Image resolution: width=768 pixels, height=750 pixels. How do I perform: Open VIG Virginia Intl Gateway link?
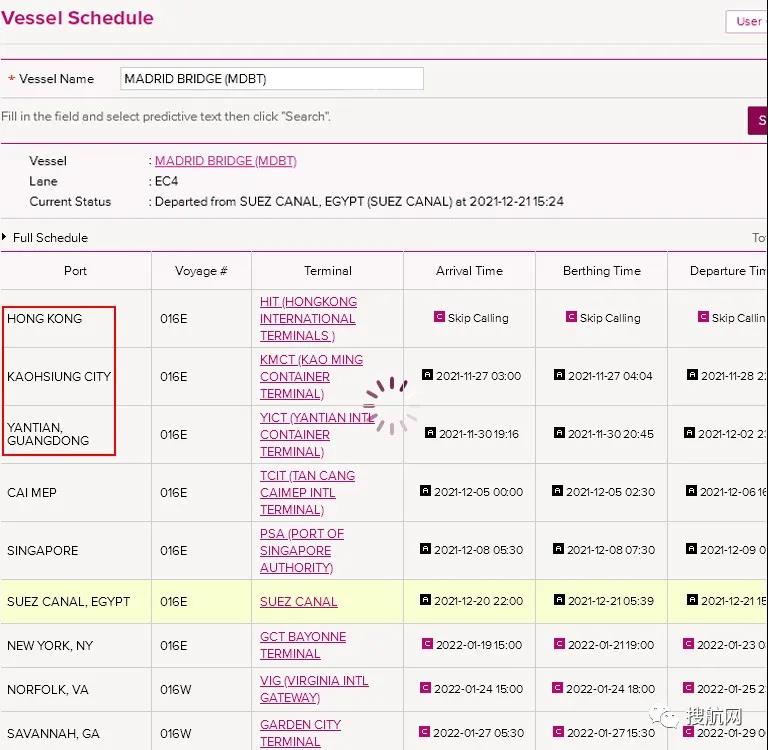tap(313, 689)
